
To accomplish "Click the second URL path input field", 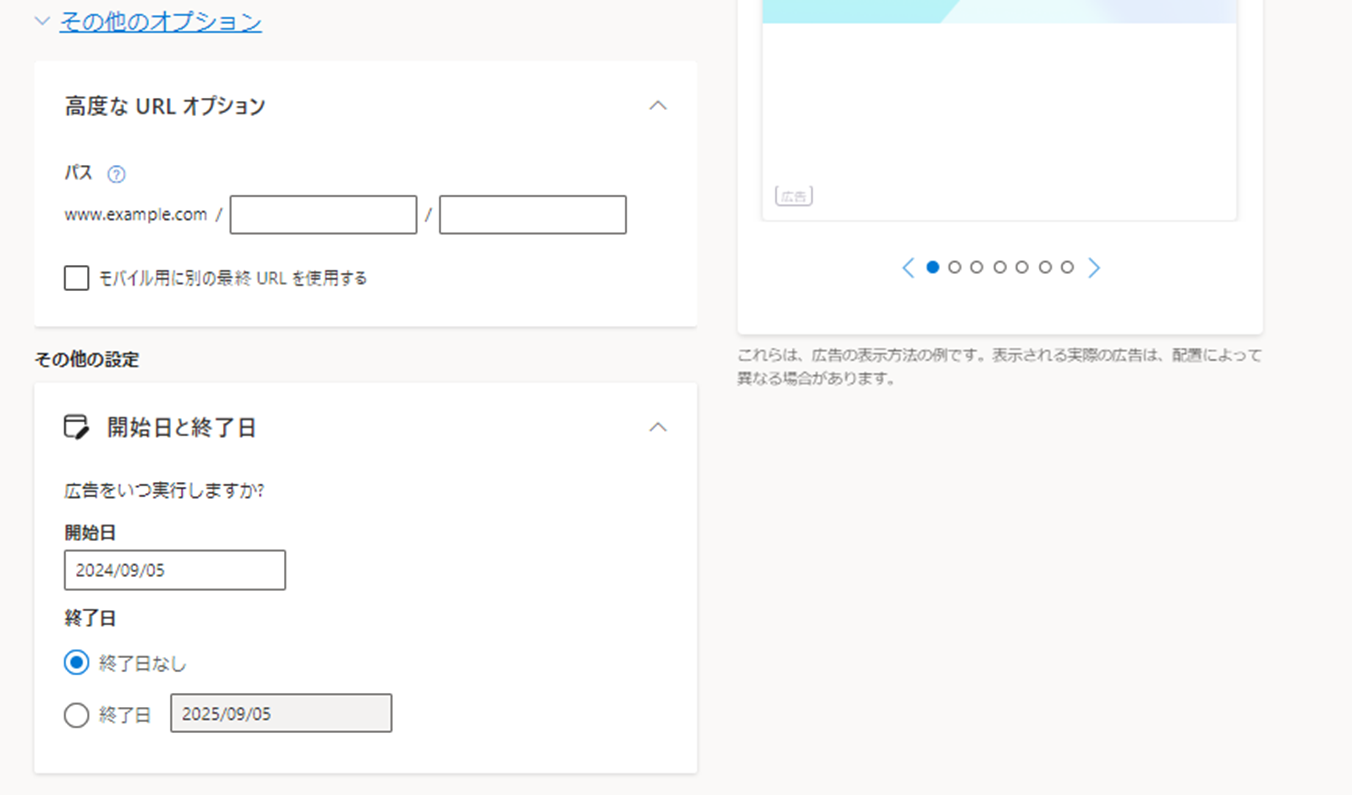I will [x=532, y=215].
